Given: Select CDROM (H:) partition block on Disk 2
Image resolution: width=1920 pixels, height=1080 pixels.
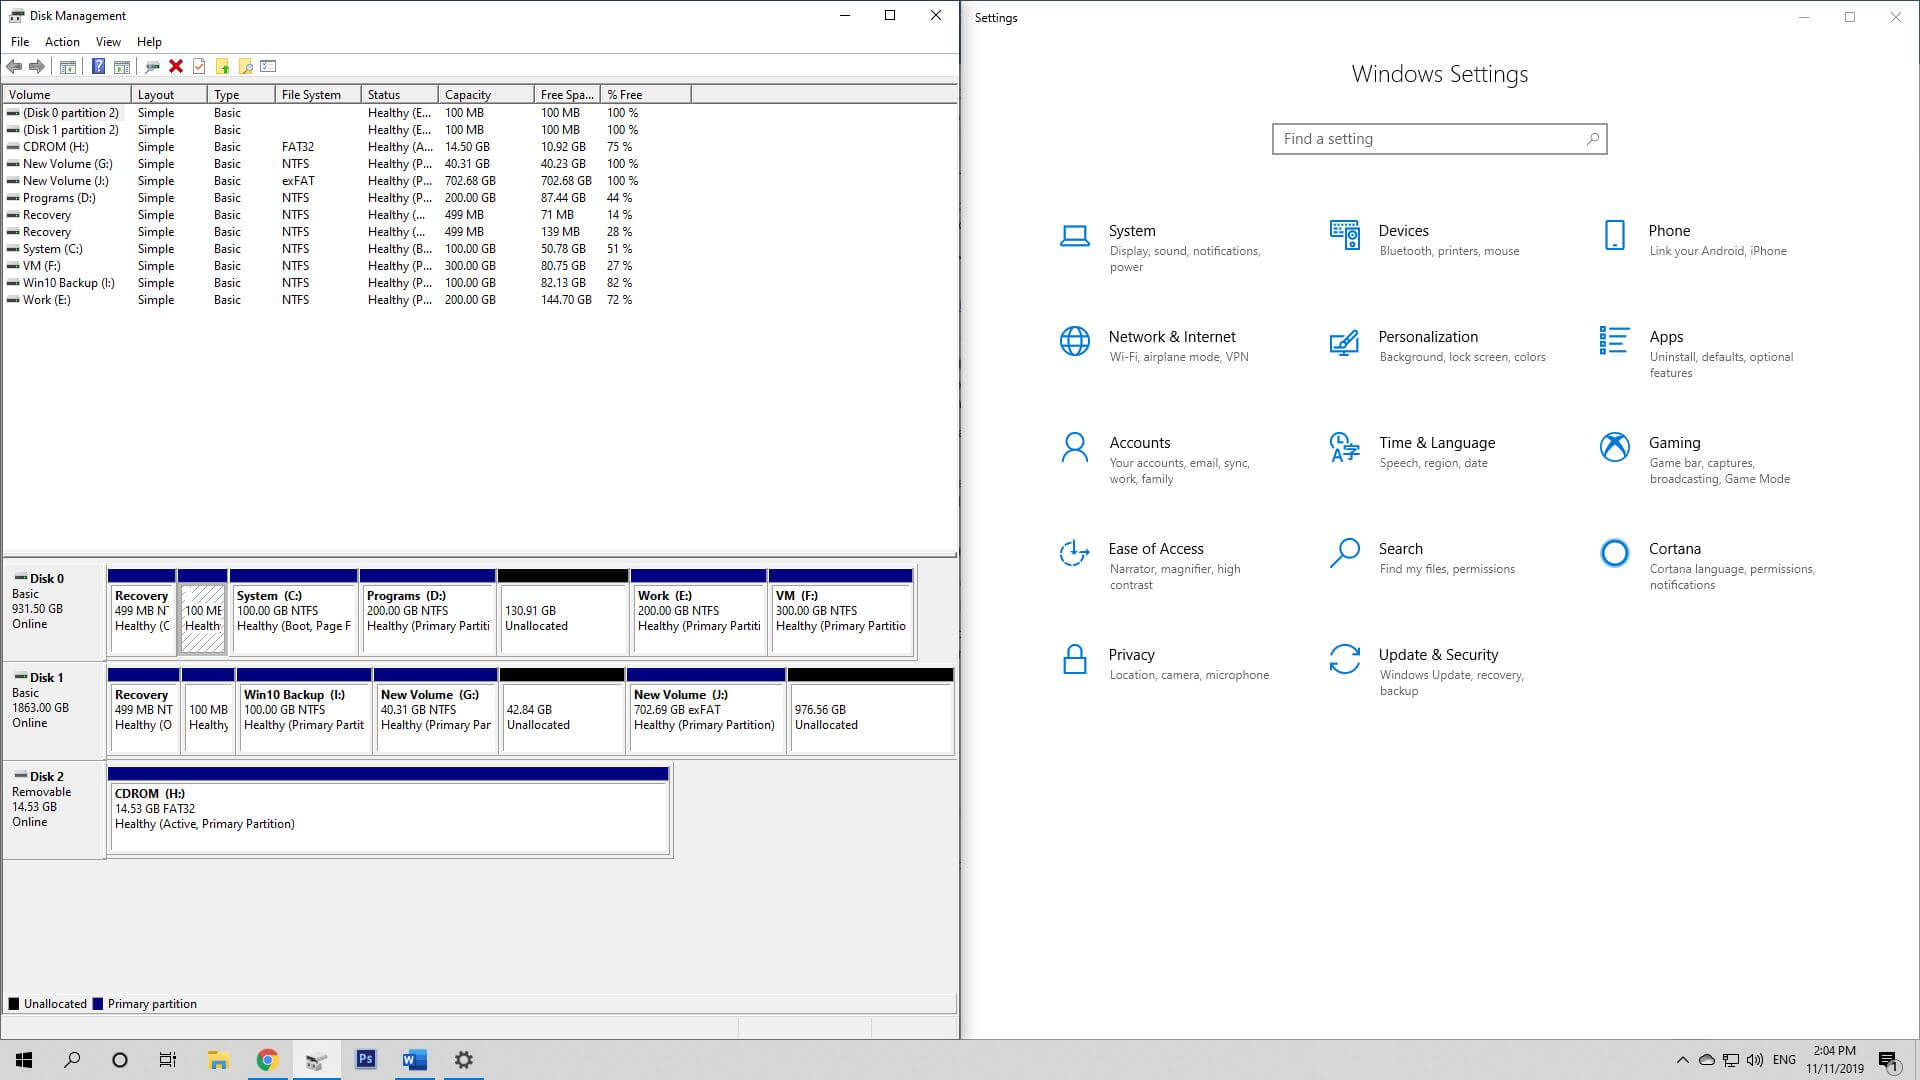Looking at the screenshot, I should coord(388,810).
